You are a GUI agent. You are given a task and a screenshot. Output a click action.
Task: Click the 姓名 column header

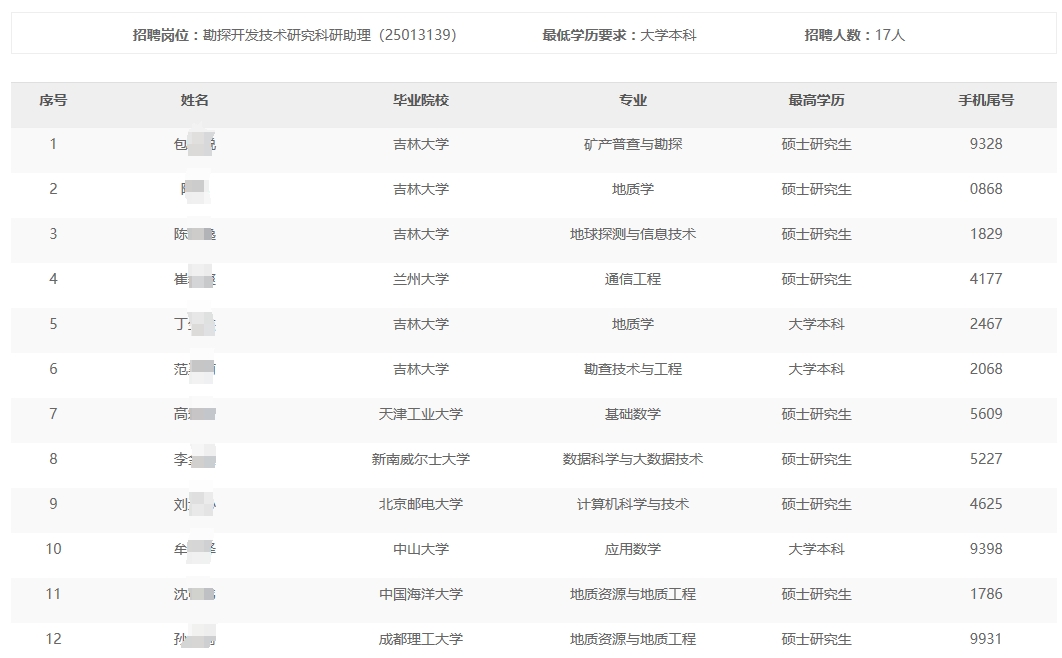195,100
